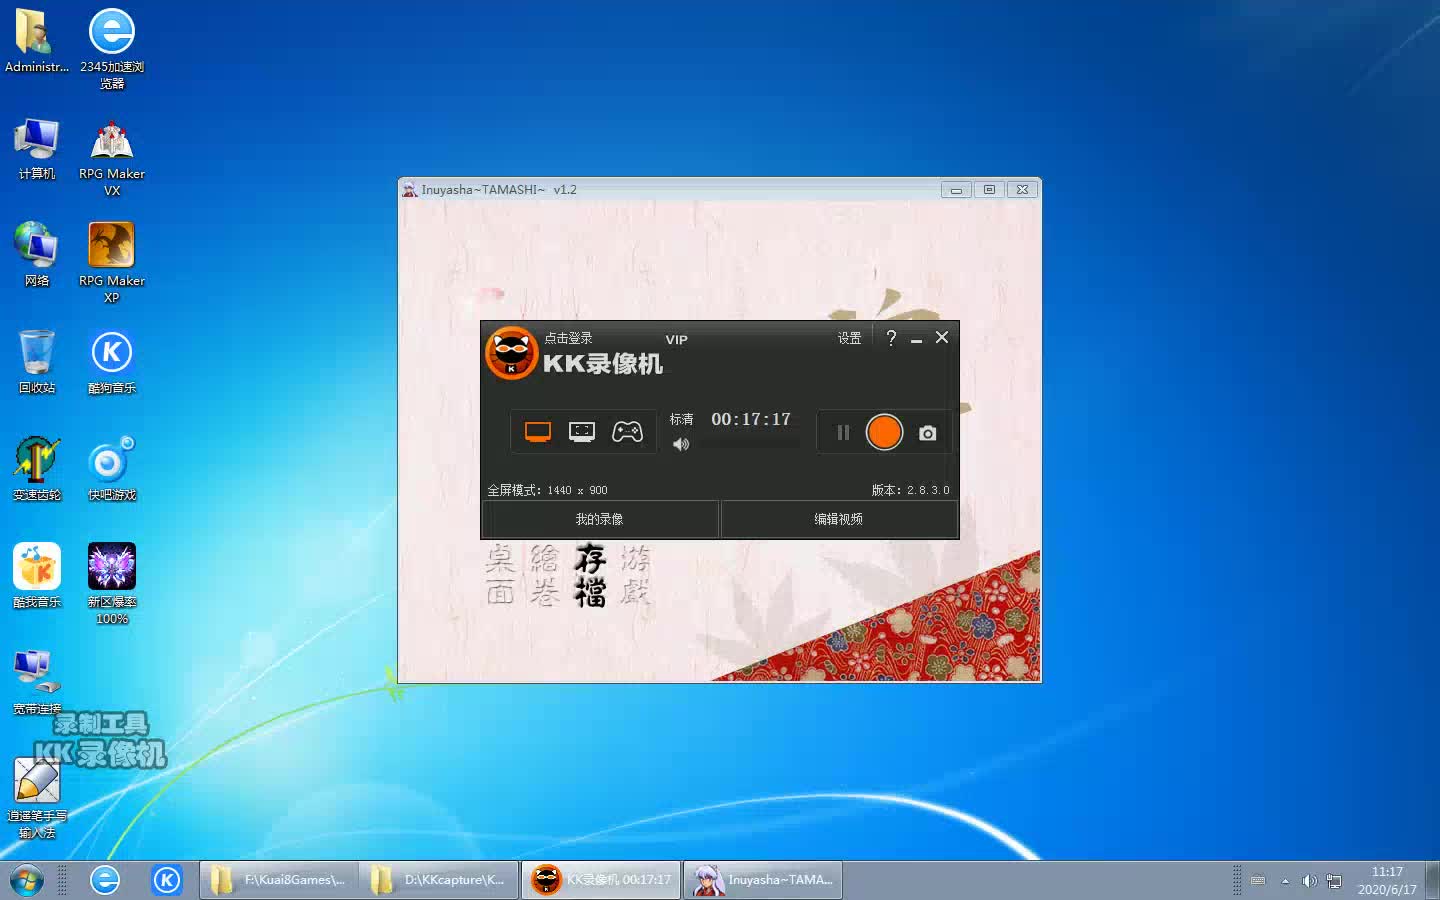The width and height of the screenshot is (1440, 900).
Task: Switch to KK录像机 taskbar item
Action: coord(601,880)
